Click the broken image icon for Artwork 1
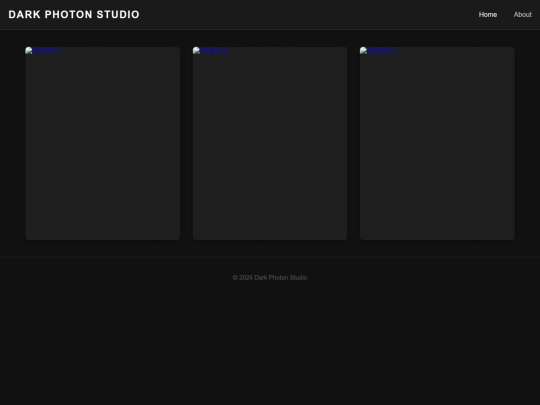This screenshot has height=405, width=540. pyautogui.click(x=29, y=51)
